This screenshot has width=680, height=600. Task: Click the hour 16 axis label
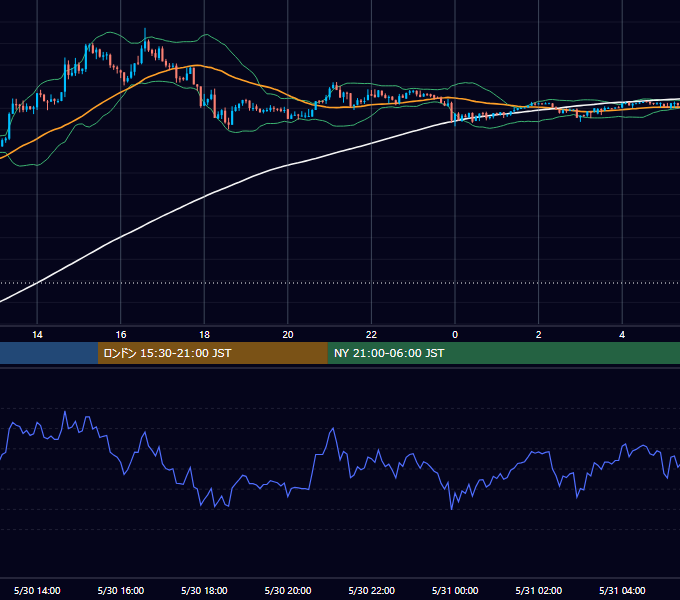(121, 335)
